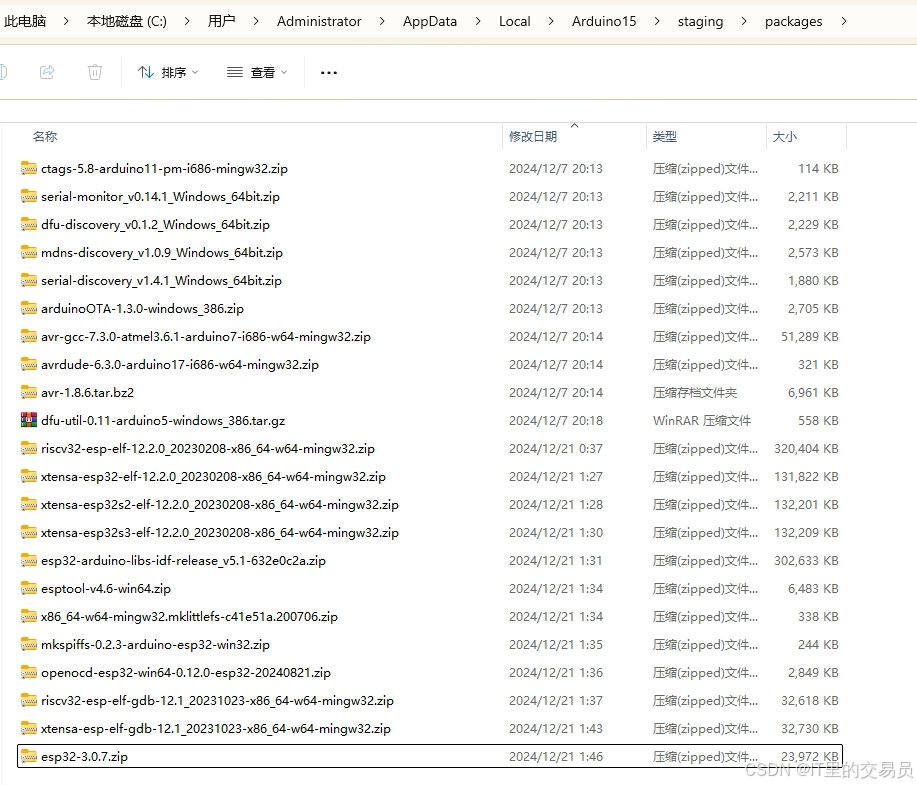Click the WinRAR 压缩文件 type cell
This screenshot has height=785, width=917.
[702, 421]
